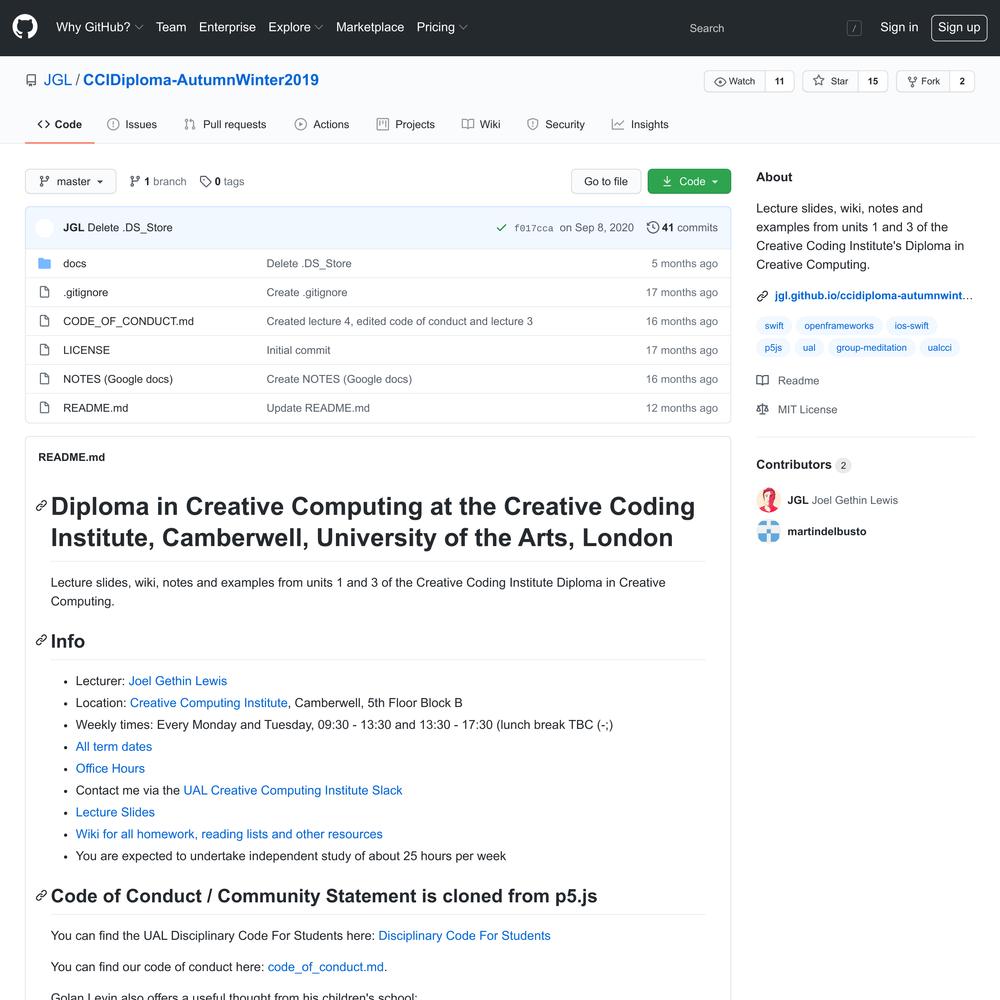Click the LICENSE file icon
The image size is (1000, 1000).
(x=44, y=349)
